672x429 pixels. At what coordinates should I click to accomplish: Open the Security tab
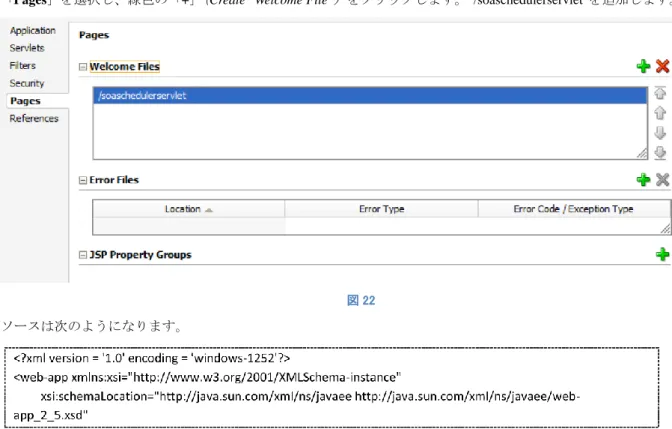pos(27,83)
